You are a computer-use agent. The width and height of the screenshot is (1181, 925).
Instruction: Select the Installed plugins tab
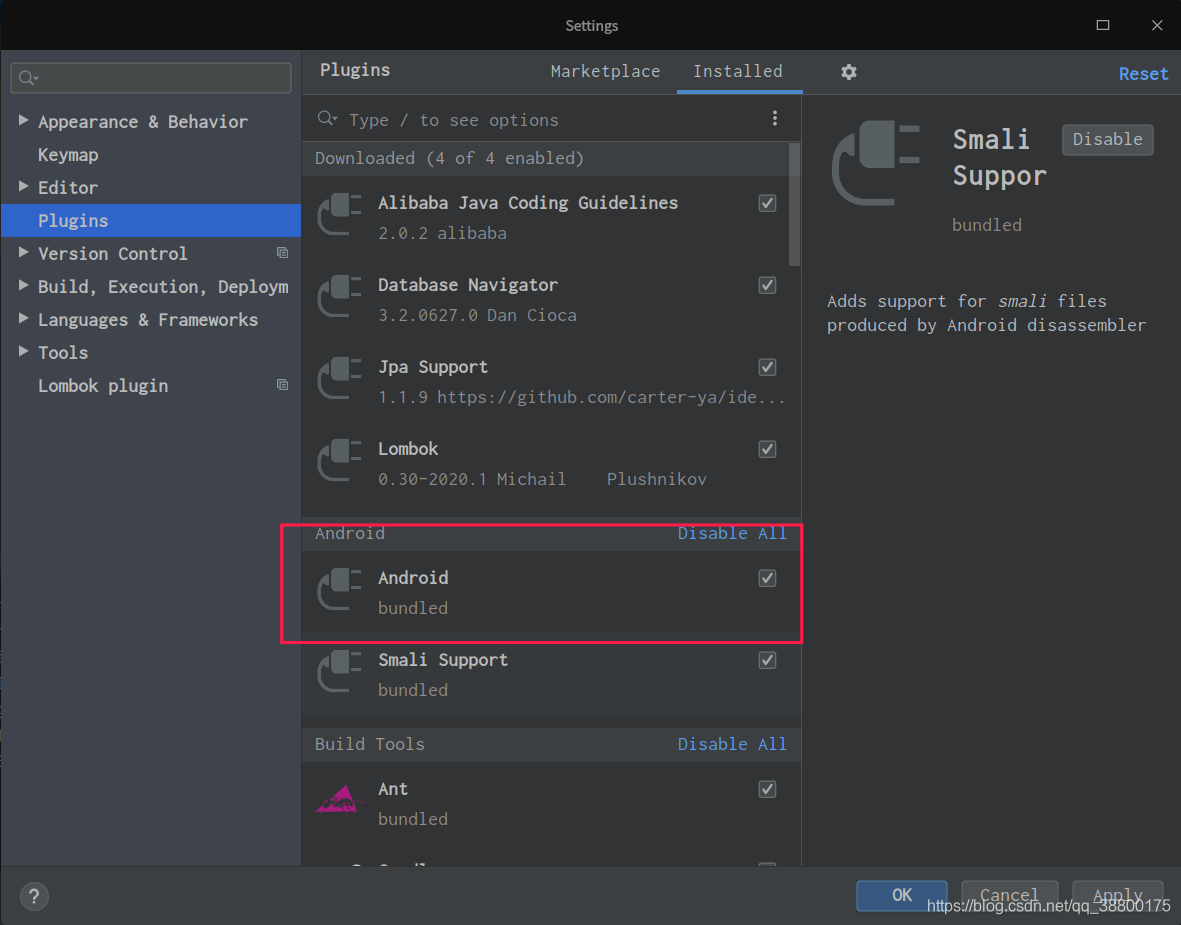click(x=738, y=71)
